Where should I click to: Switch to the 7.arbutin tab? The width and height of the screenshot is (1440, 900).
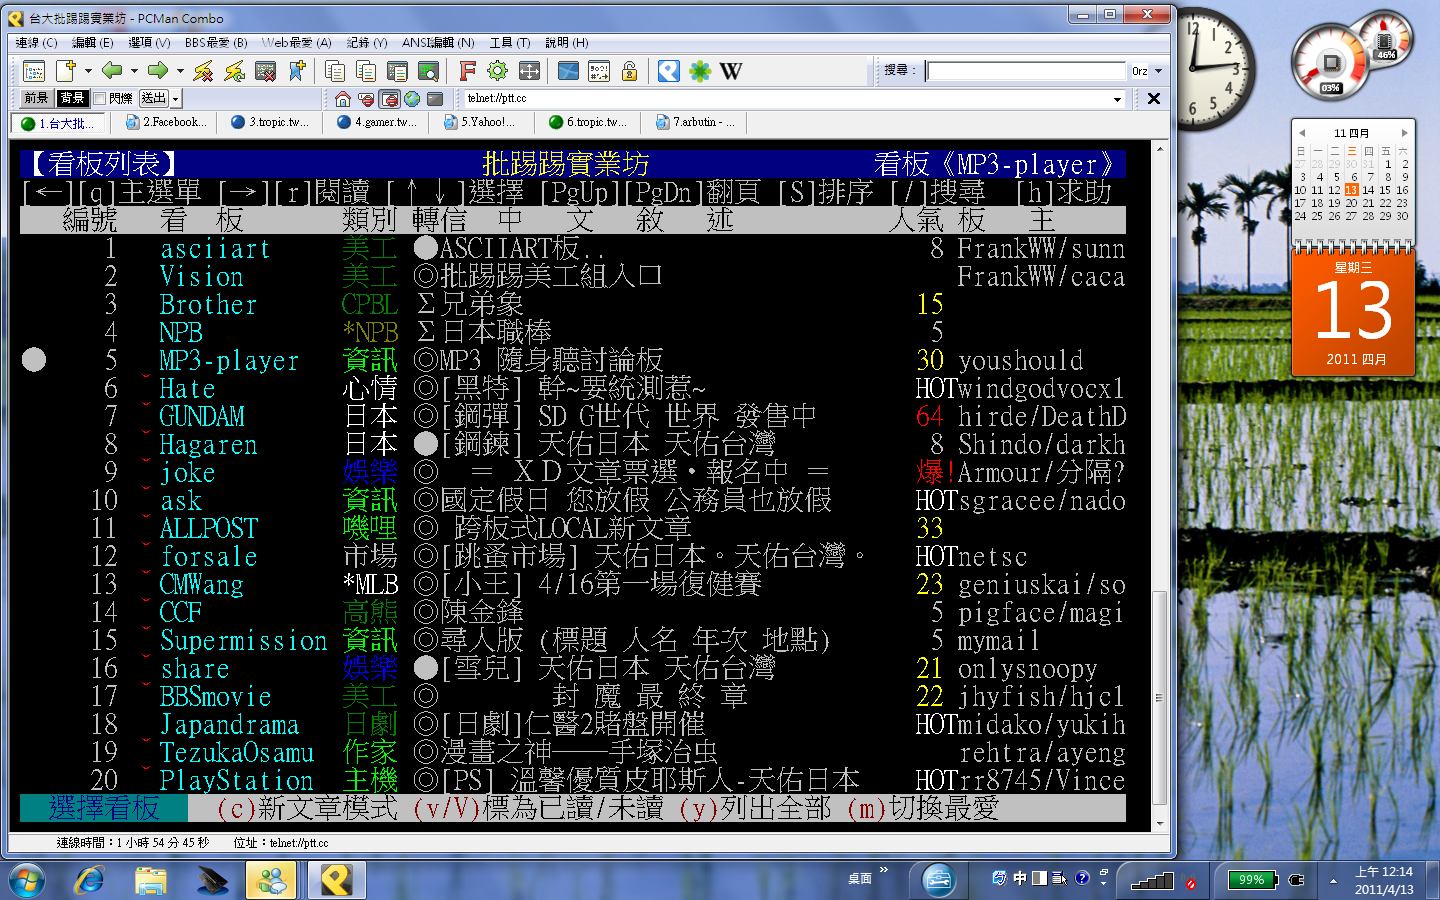coord(696,123)
